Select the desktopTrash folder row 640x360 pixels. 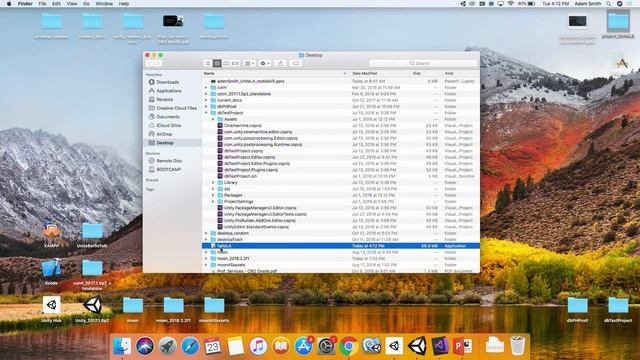(341, 240)
